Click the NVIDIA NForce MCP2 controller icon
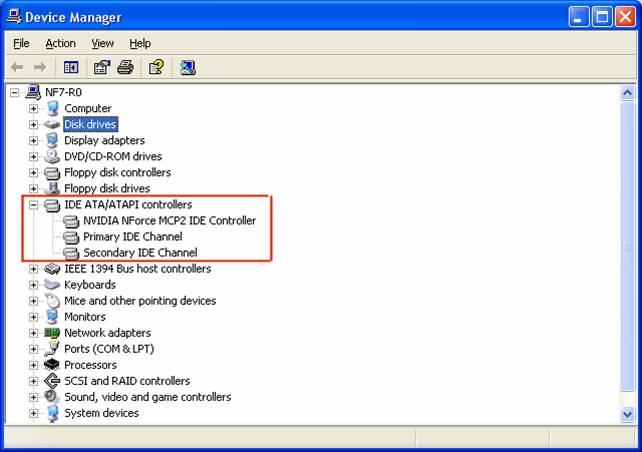The width and height of the screenshot is (642, 452). [x=71, y=221]
